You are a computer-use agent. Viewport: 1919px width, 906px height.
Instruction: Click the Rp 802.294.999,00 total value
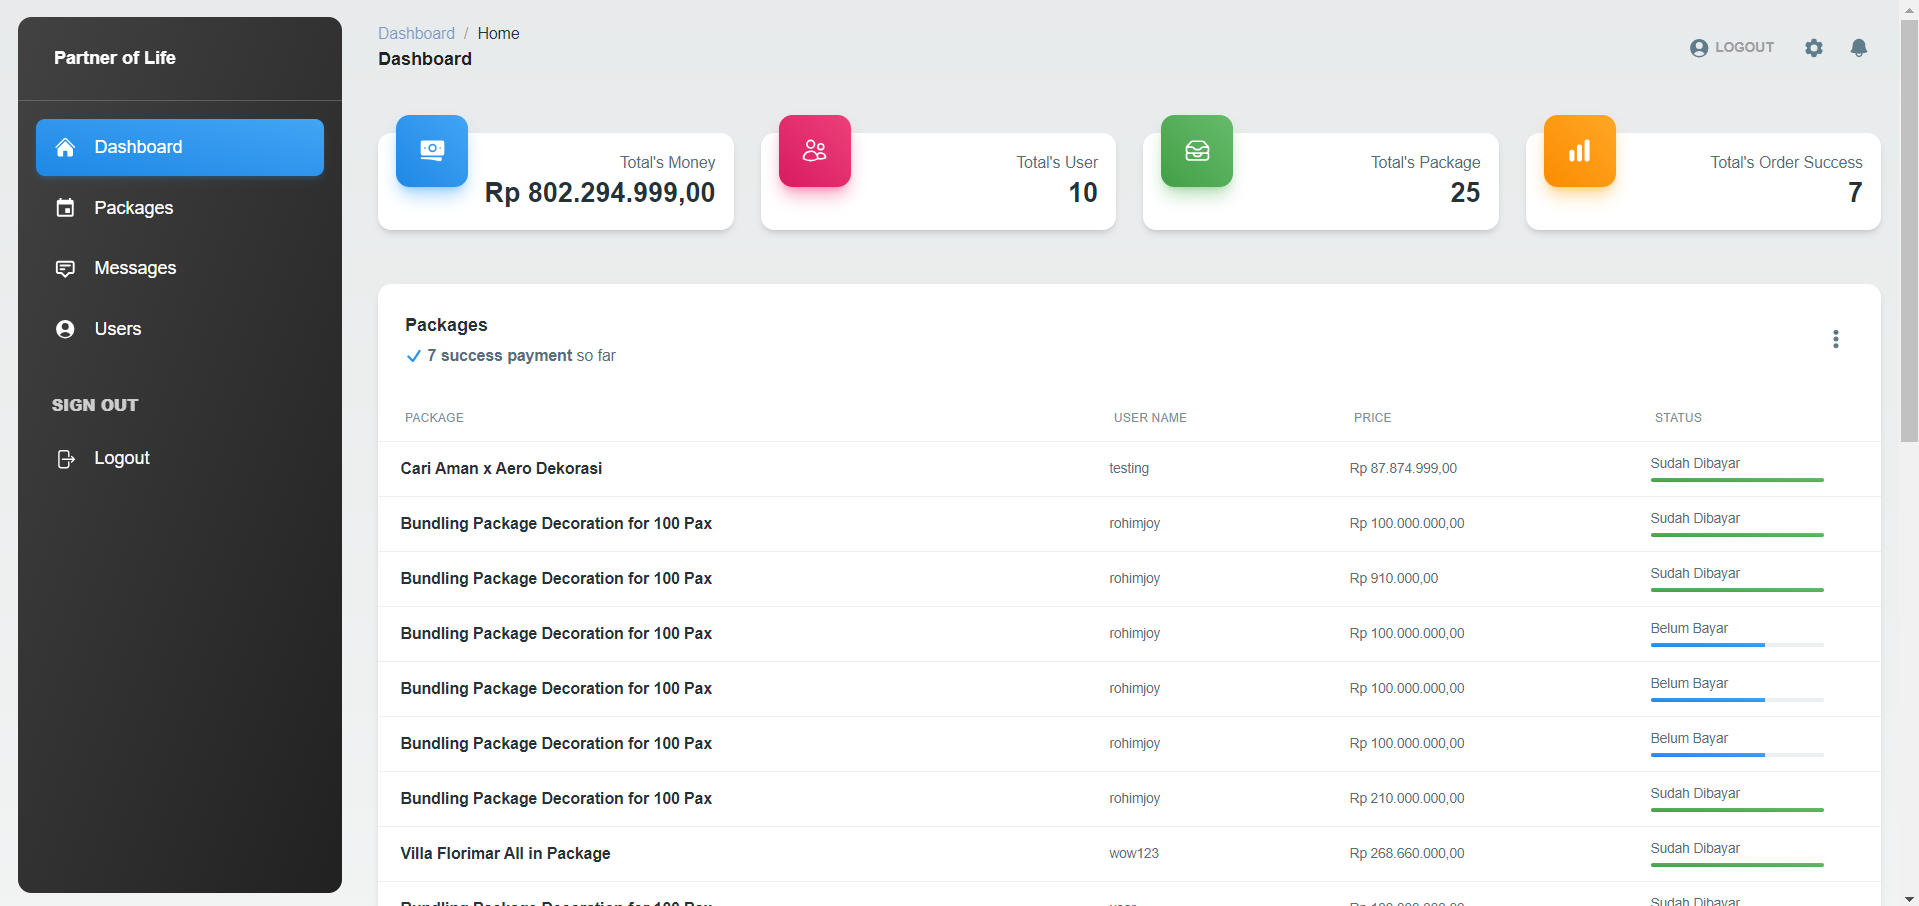(x=600, y=192)
